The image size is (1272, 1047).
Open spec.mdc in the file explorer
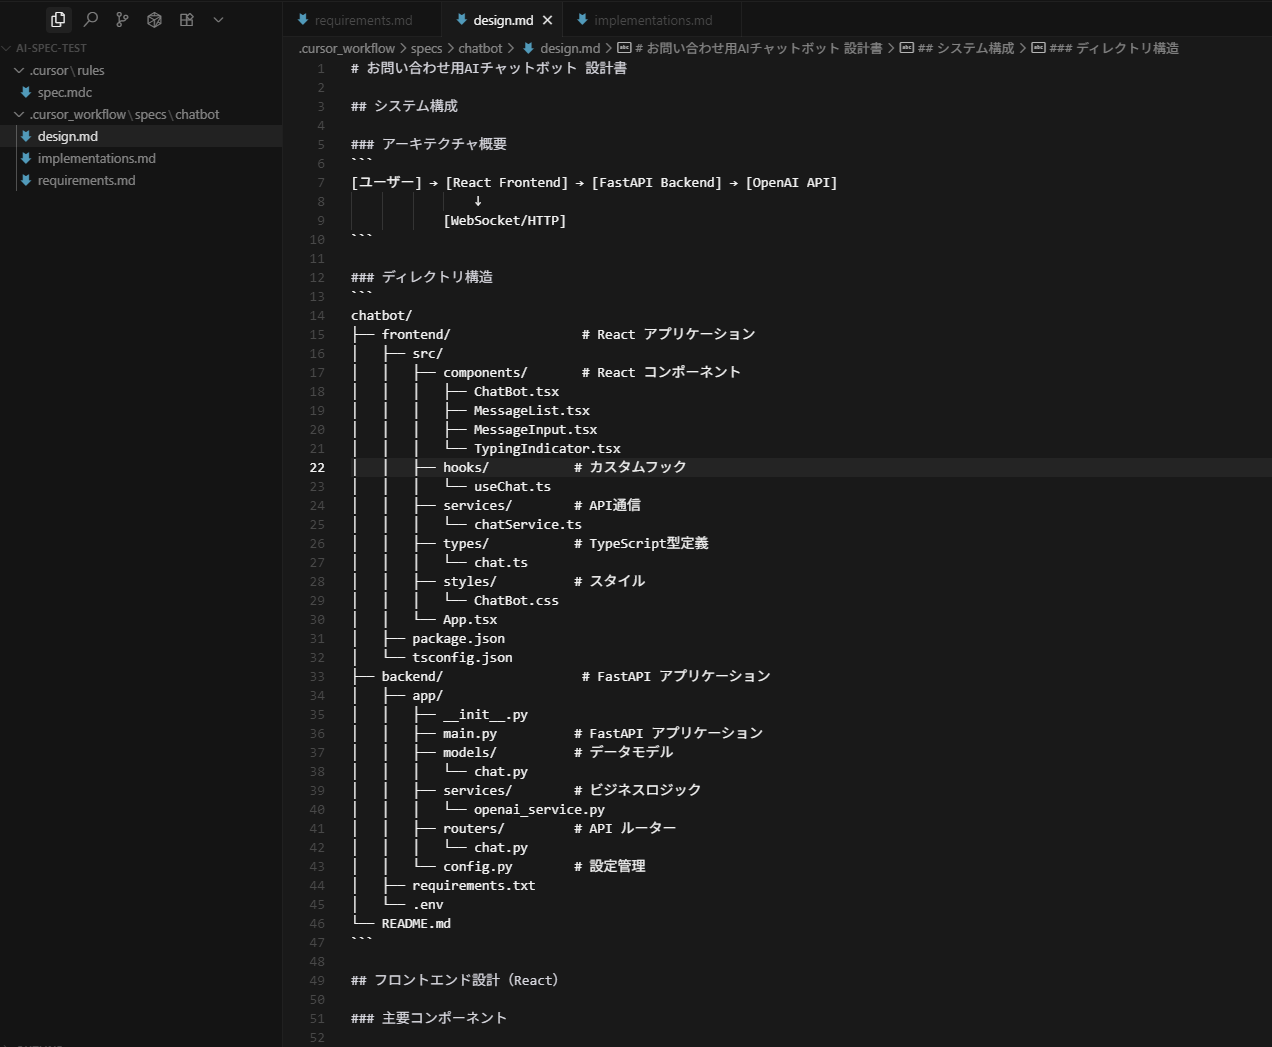pos(64,92)
